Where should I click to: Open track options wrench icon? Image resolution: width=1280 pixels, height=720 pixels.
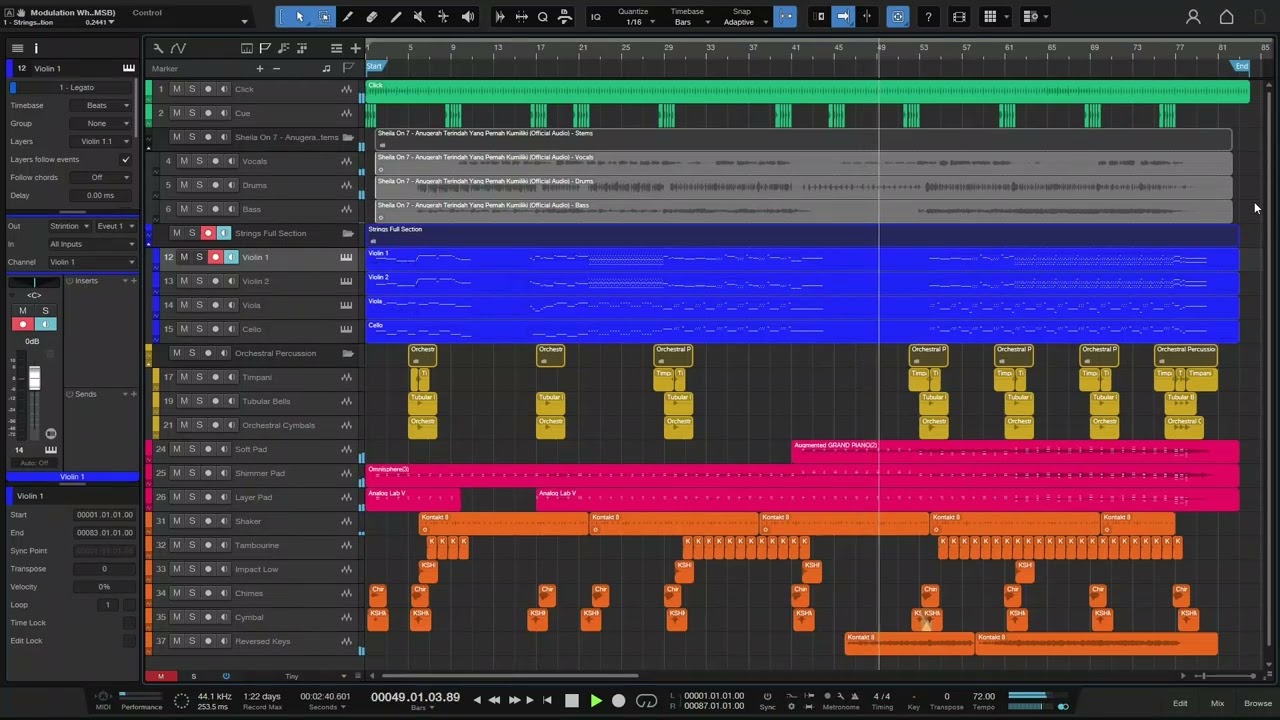click(158, 48)
